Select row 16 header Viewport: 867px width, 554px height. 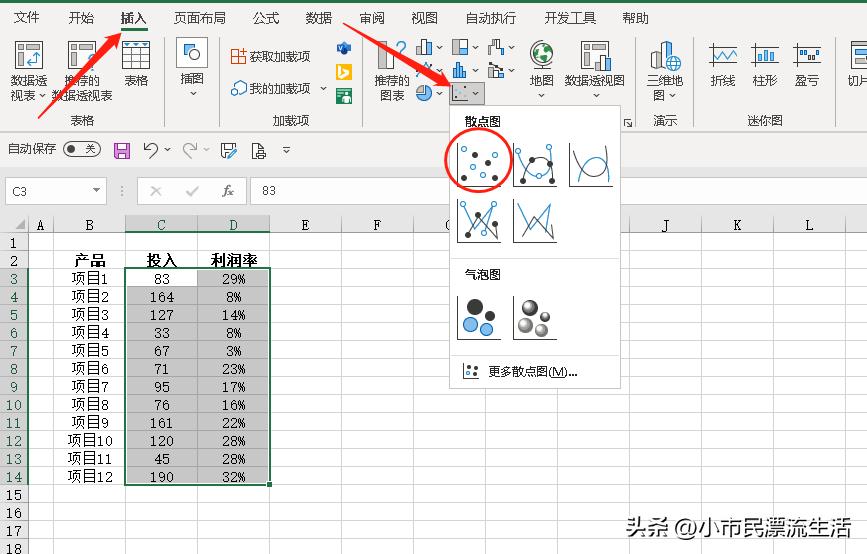(x=14, y=513)
